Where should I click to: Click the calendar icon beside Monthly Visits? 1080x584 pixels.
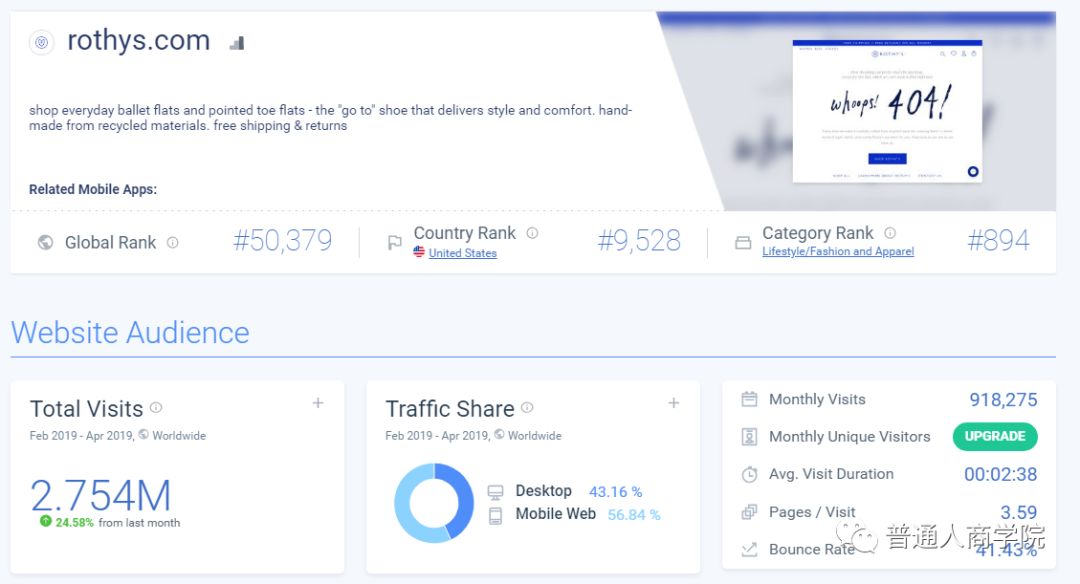pos(749,399)
